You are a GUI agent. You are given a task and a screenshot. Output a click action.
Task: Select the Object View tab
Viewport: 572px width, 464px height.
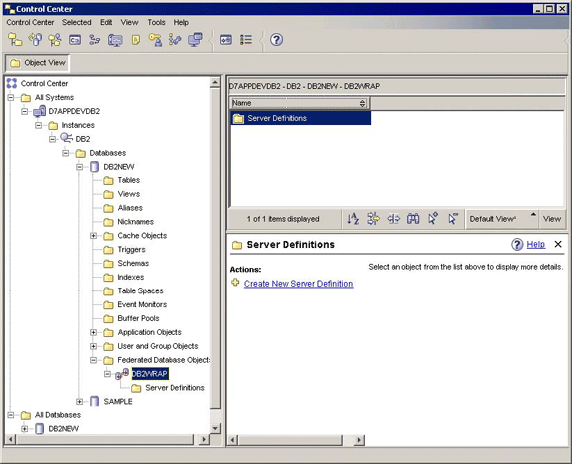coord(37,63)
